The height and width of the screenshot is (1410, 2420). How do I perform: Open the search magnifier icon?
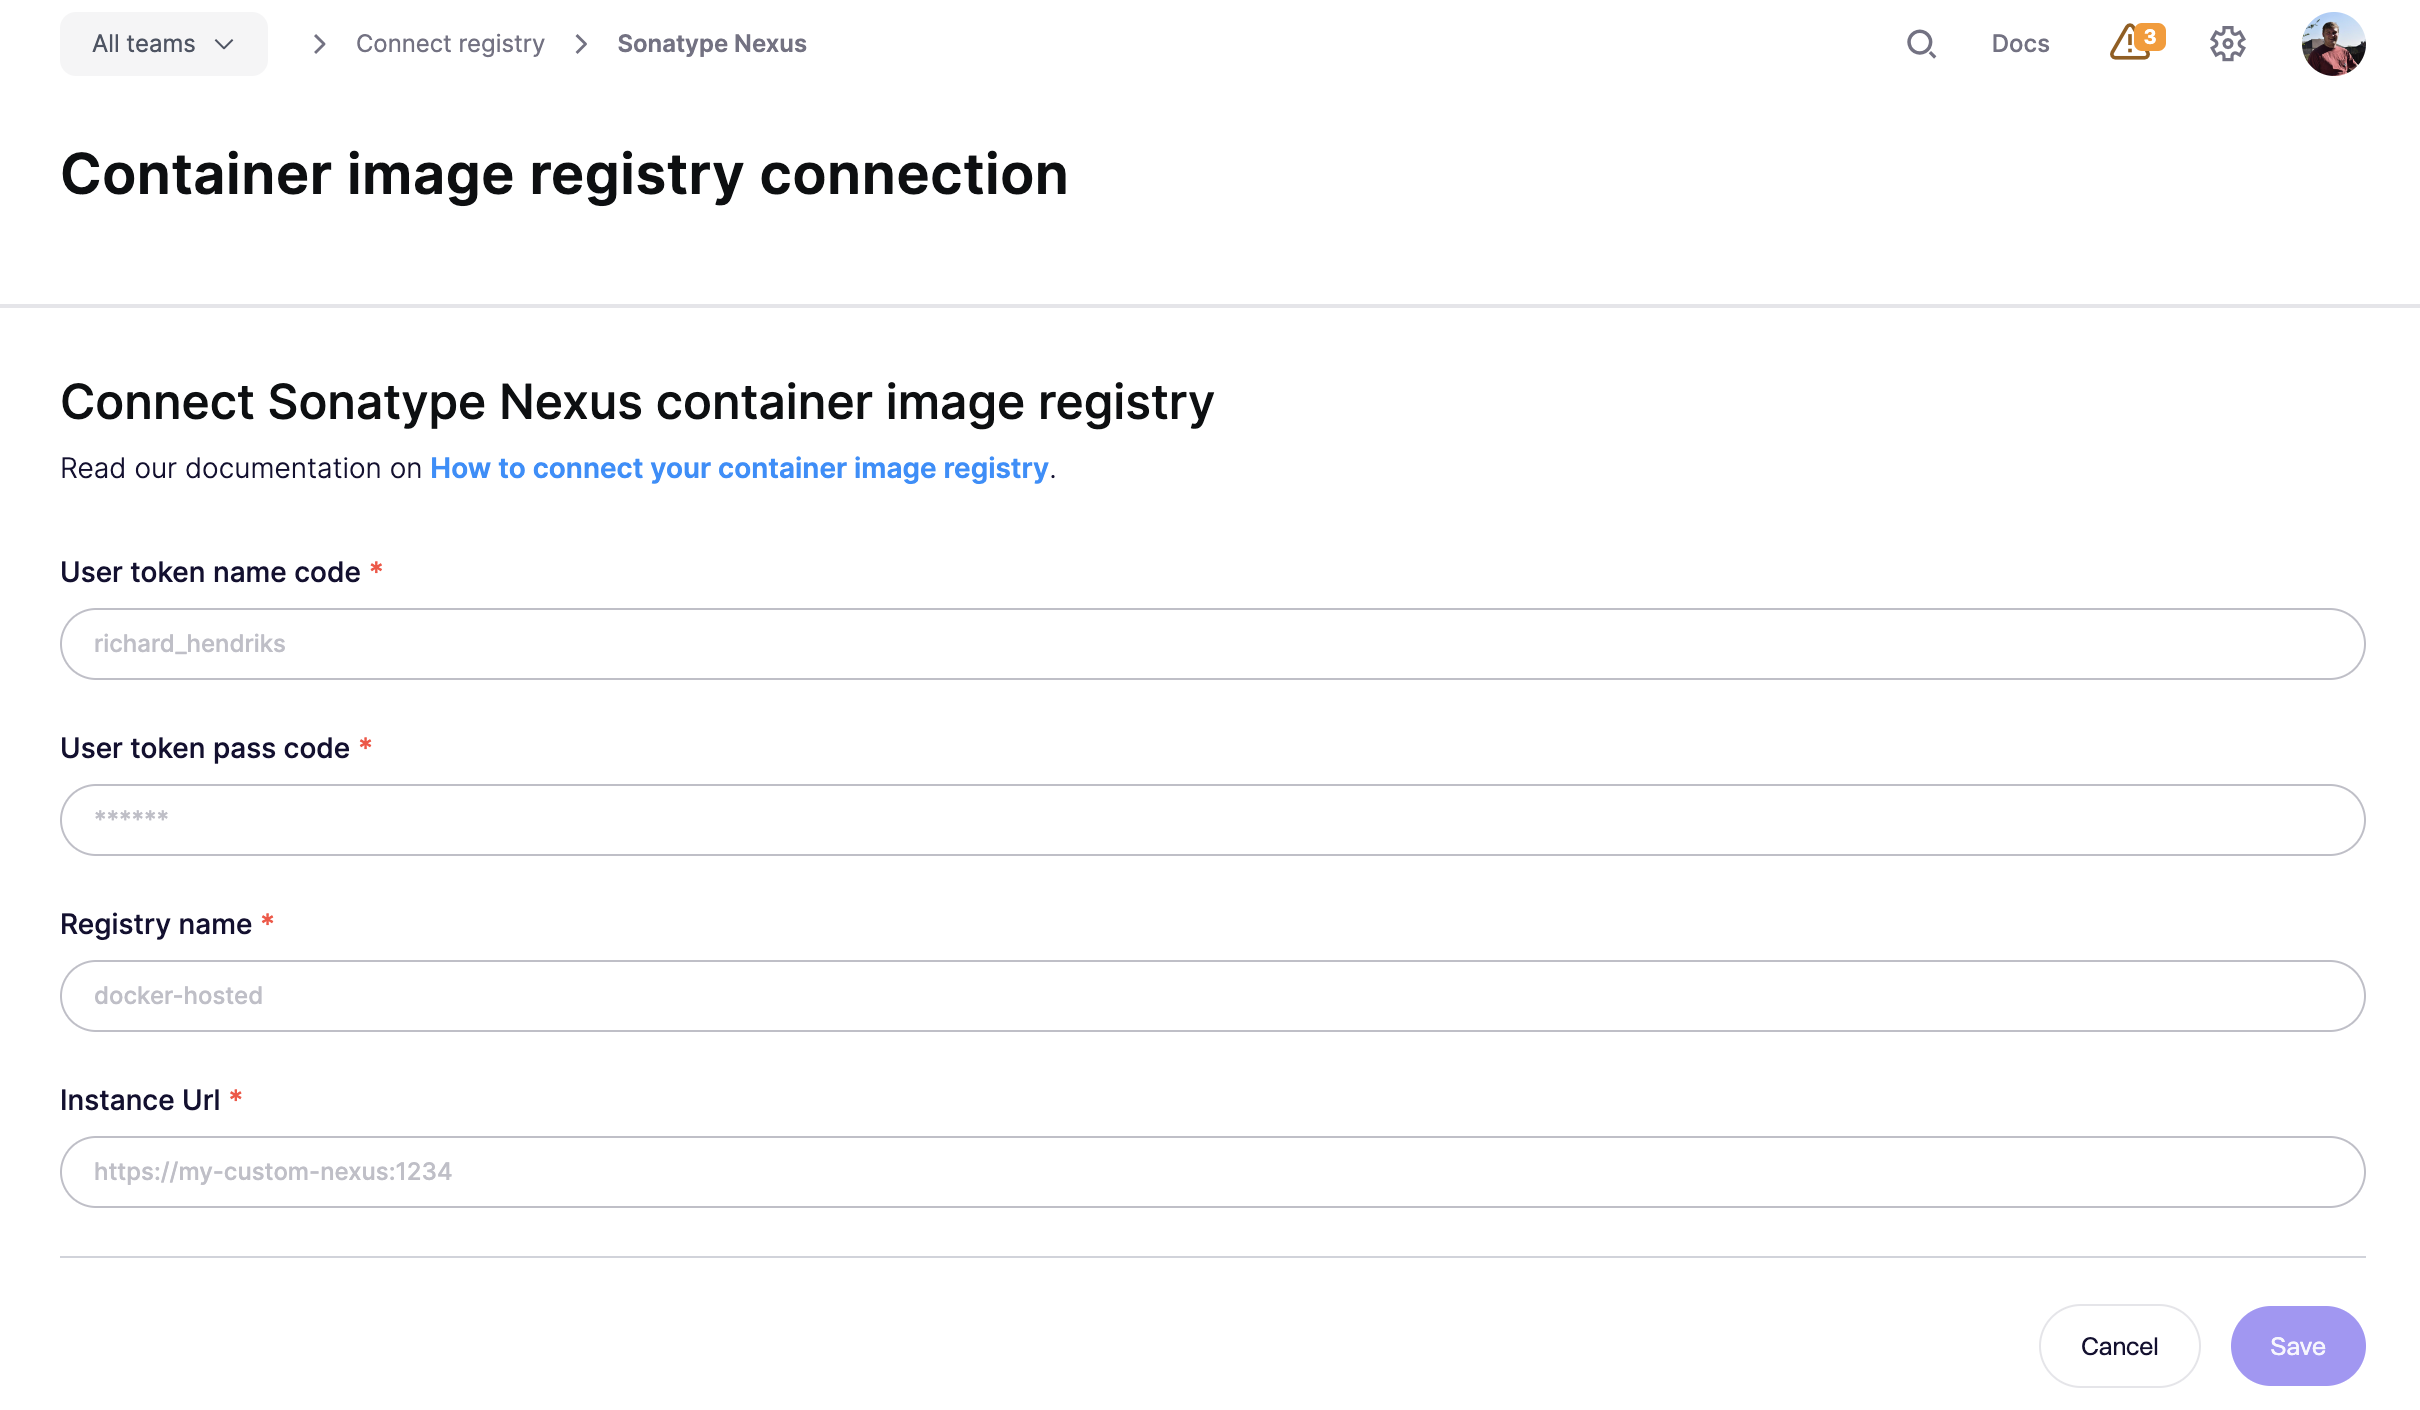1921,44
